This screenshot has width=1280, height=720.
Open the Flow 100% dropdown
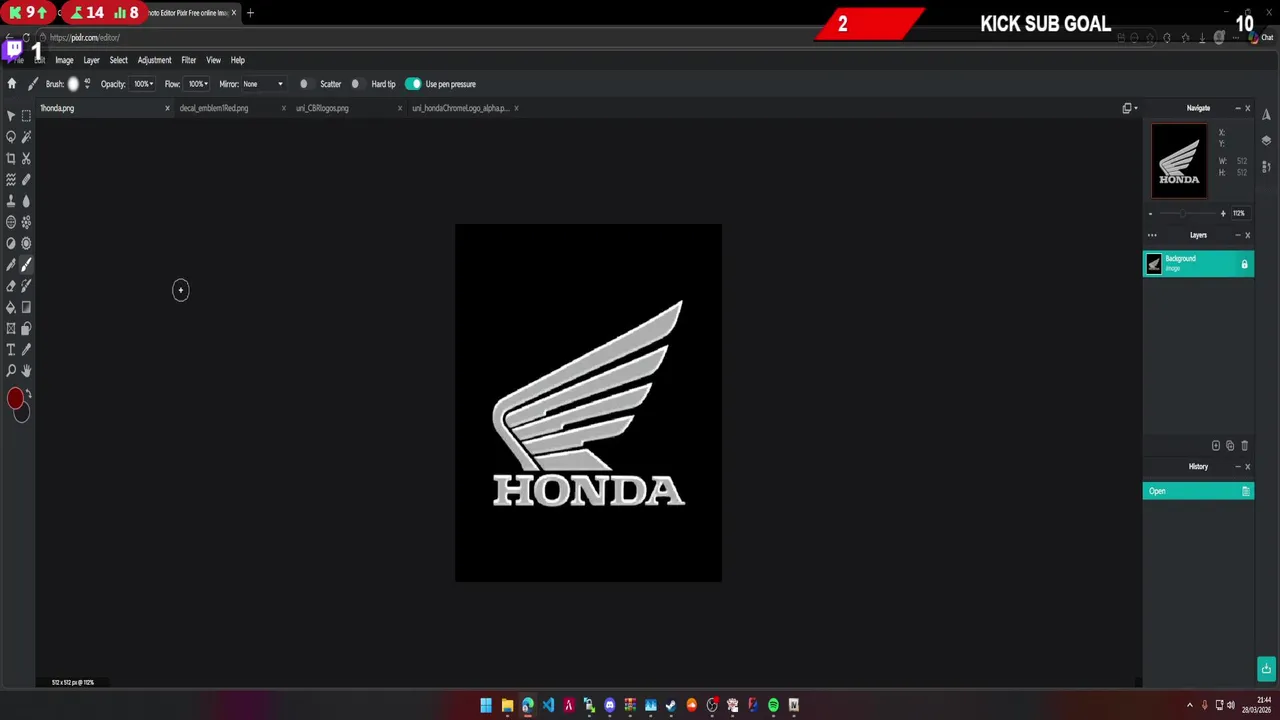(x=198, y=84)
